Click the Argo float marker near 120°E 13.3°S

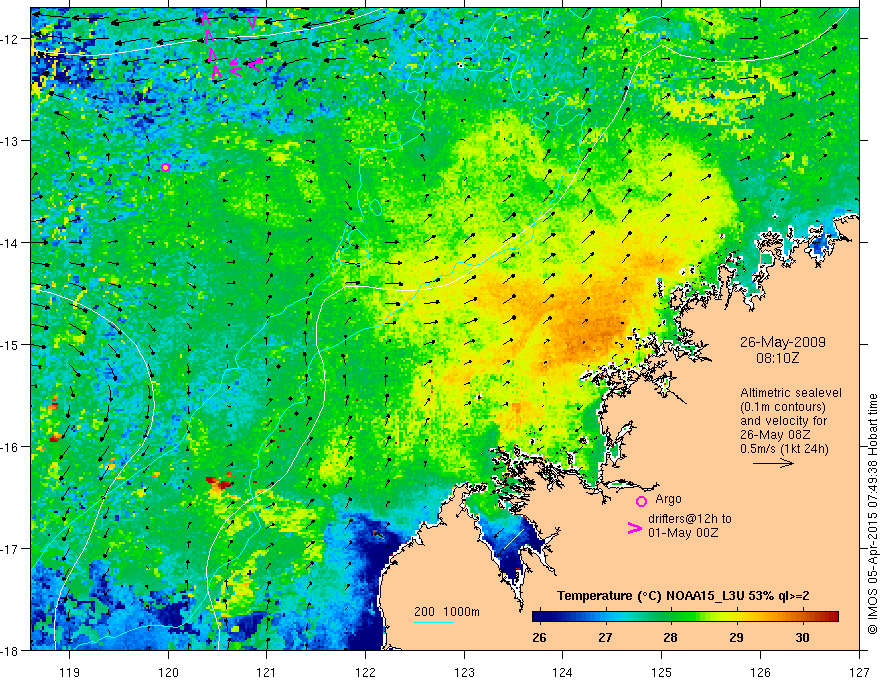tap(166, 167)
